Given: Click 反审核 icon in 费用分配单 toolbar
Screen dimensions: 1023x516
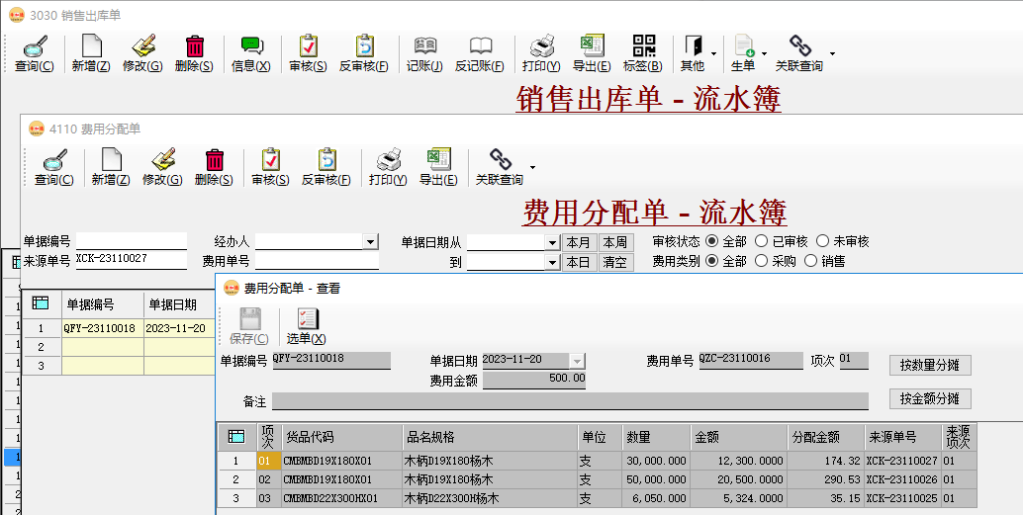Looking at the screenshot, I should (x=326, y=160).
